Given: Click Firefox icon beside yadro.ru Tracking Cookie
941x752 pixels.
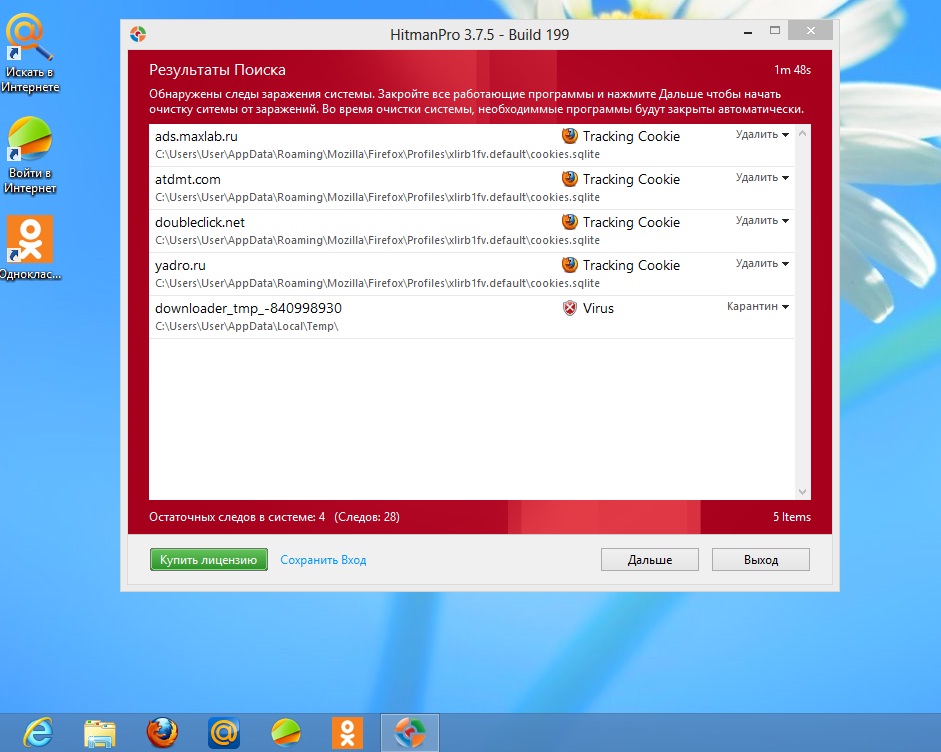Looking at the screenshot, I should tap(570, 265).
